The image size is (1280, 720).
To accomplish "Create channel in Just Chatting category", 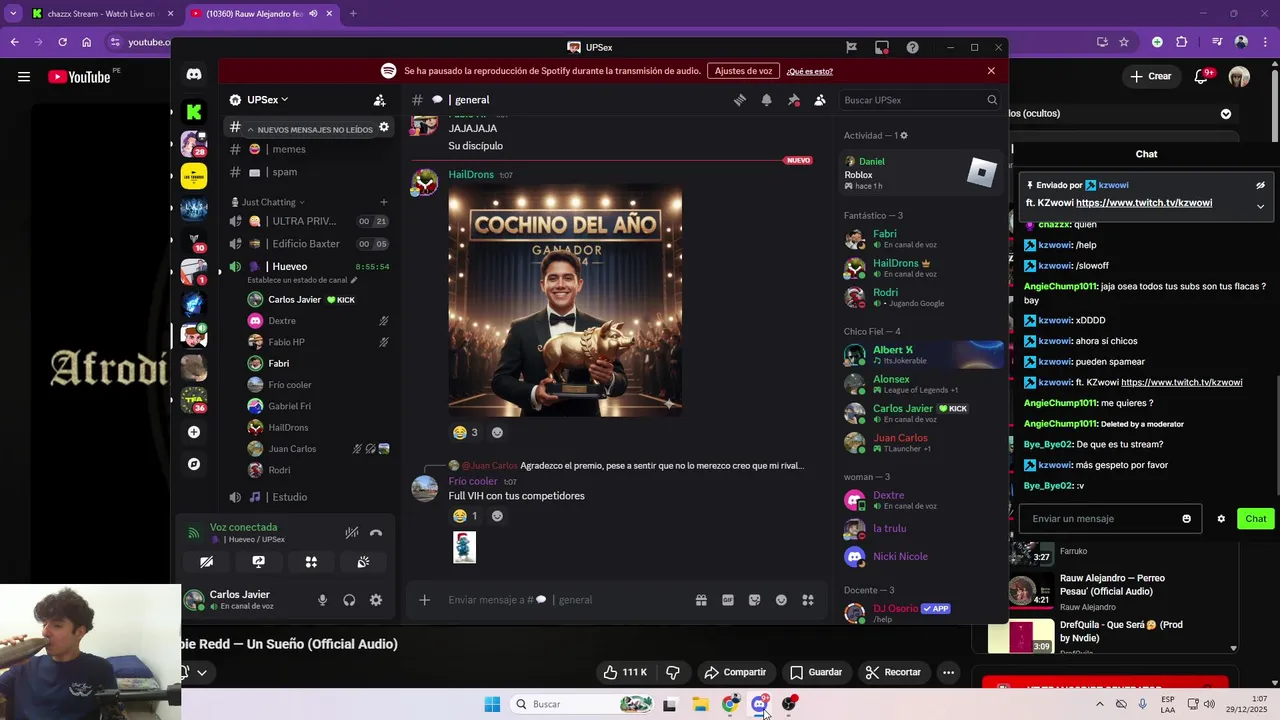I will [383, 202].
